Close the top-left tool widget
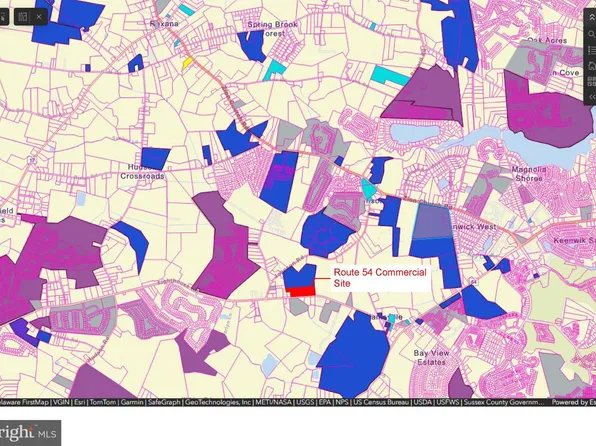Screen dimensions: 596x446 (39, 17)
